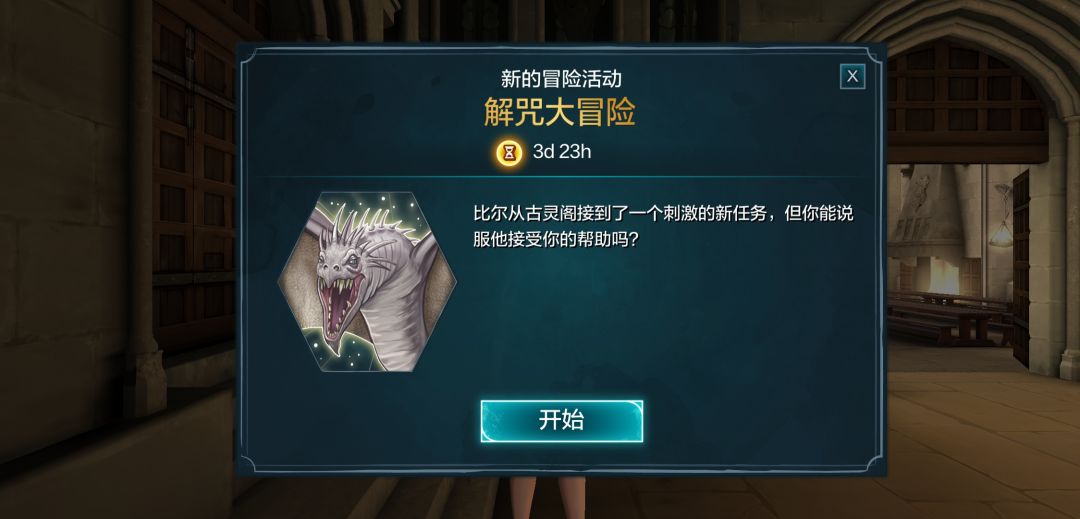Viewport: 1080px width, 519px height.
Task: Click the 3d 23h countdown text
Action: point(562,152)
